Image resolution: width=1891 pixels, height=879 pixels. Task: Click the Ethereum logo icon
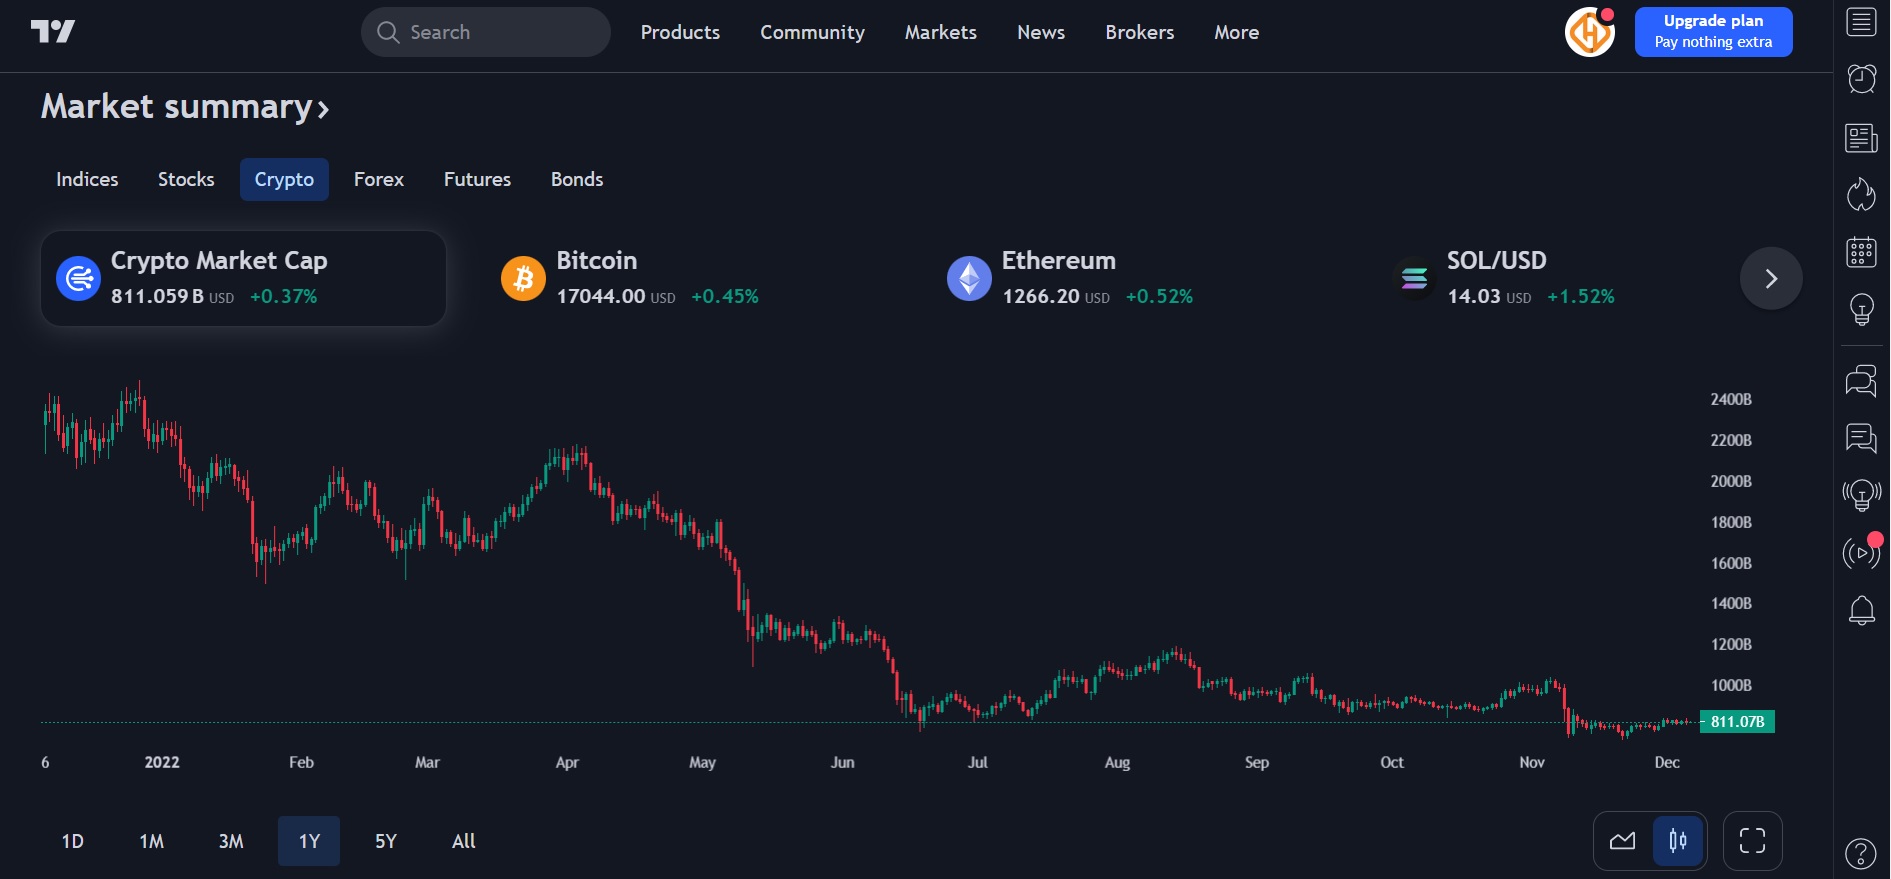pyautogui.click(x=969, y=278)
